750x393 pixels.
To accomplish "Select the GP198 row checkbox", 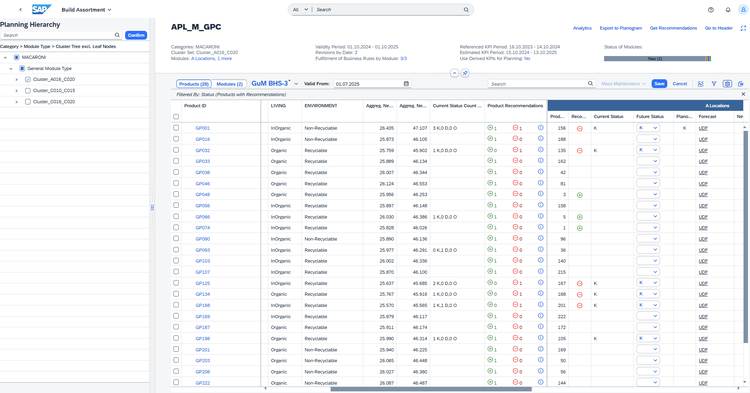I will (176, 338).
